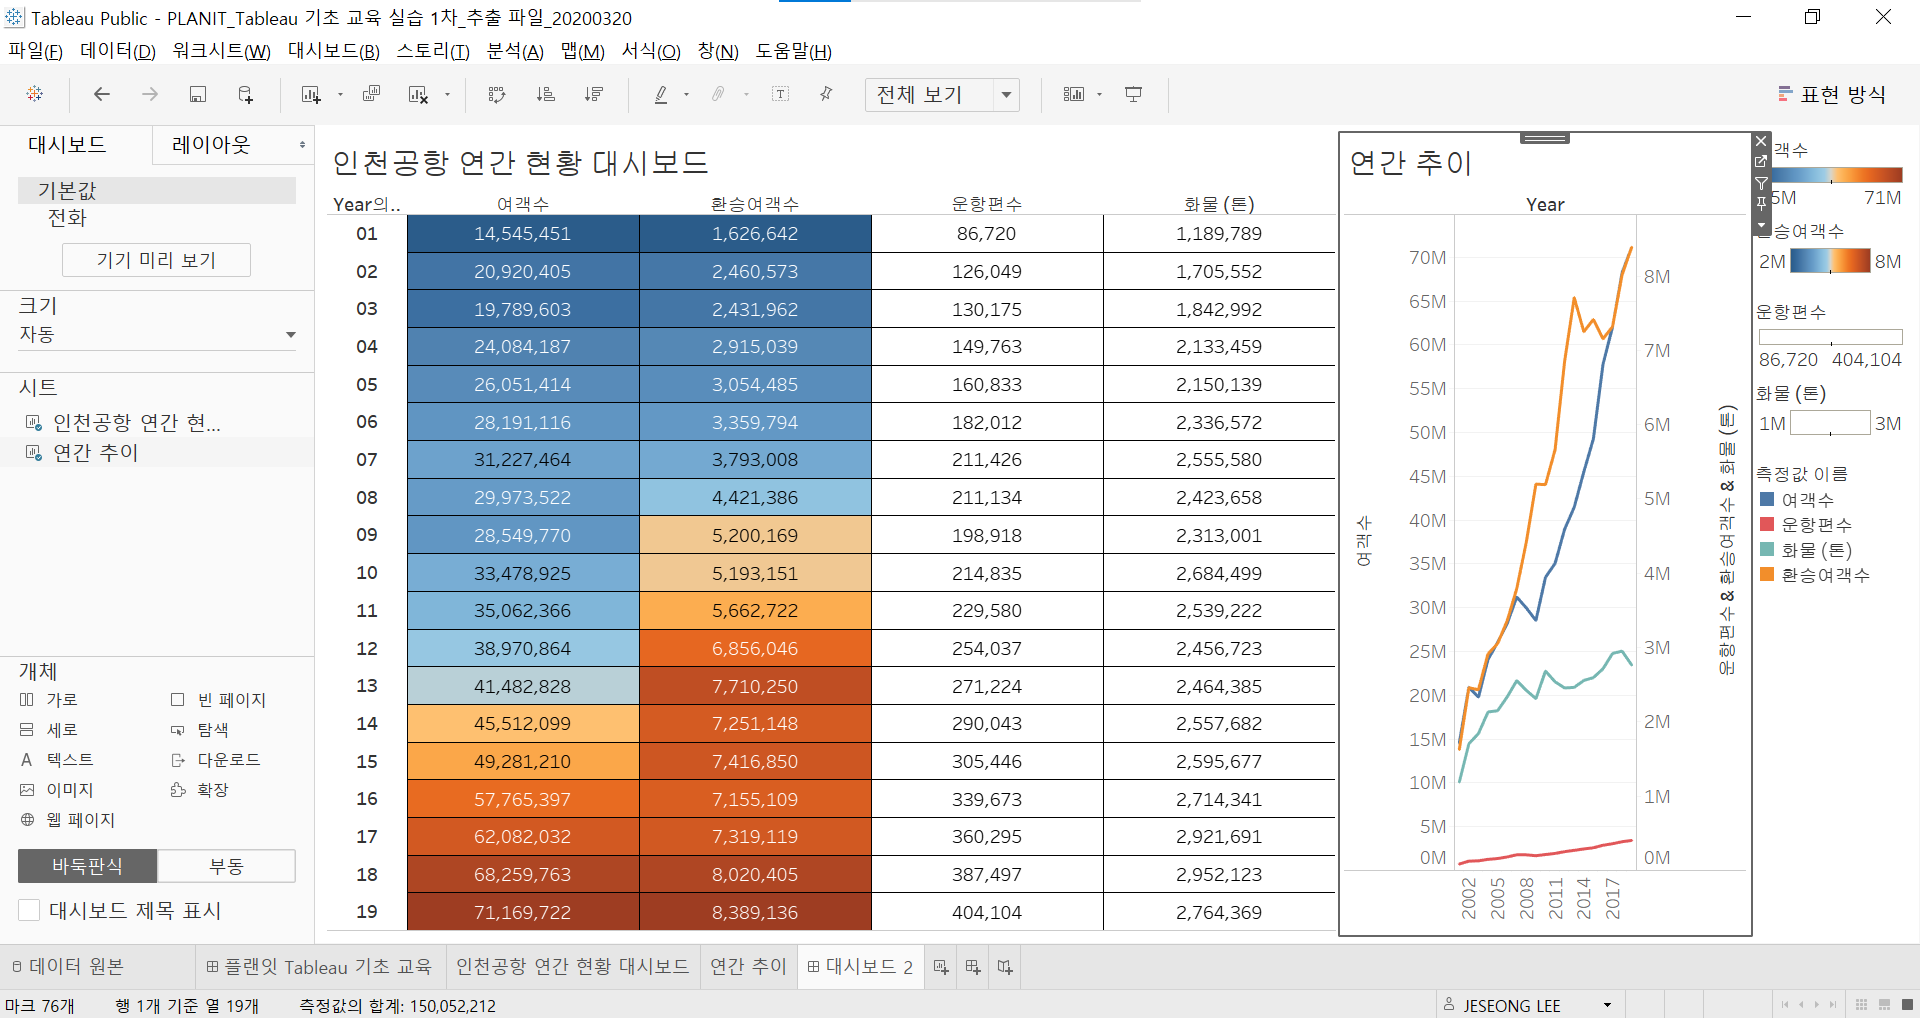Image resolution: width=1920 pixels, height=1018 pixels.
Task: Select the 대시보드 2 tab
Action: [860, 967]
